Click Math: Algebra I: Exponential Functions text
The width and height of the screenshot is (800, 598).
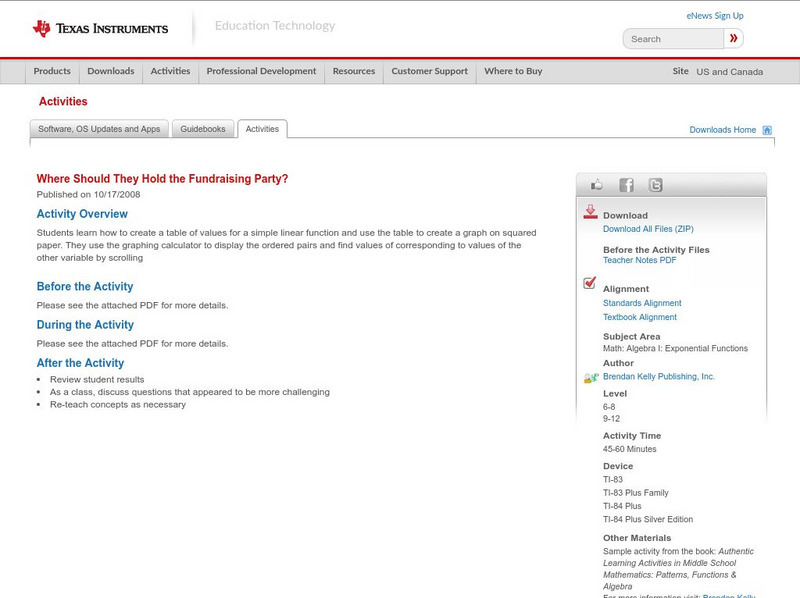point(675,348)
